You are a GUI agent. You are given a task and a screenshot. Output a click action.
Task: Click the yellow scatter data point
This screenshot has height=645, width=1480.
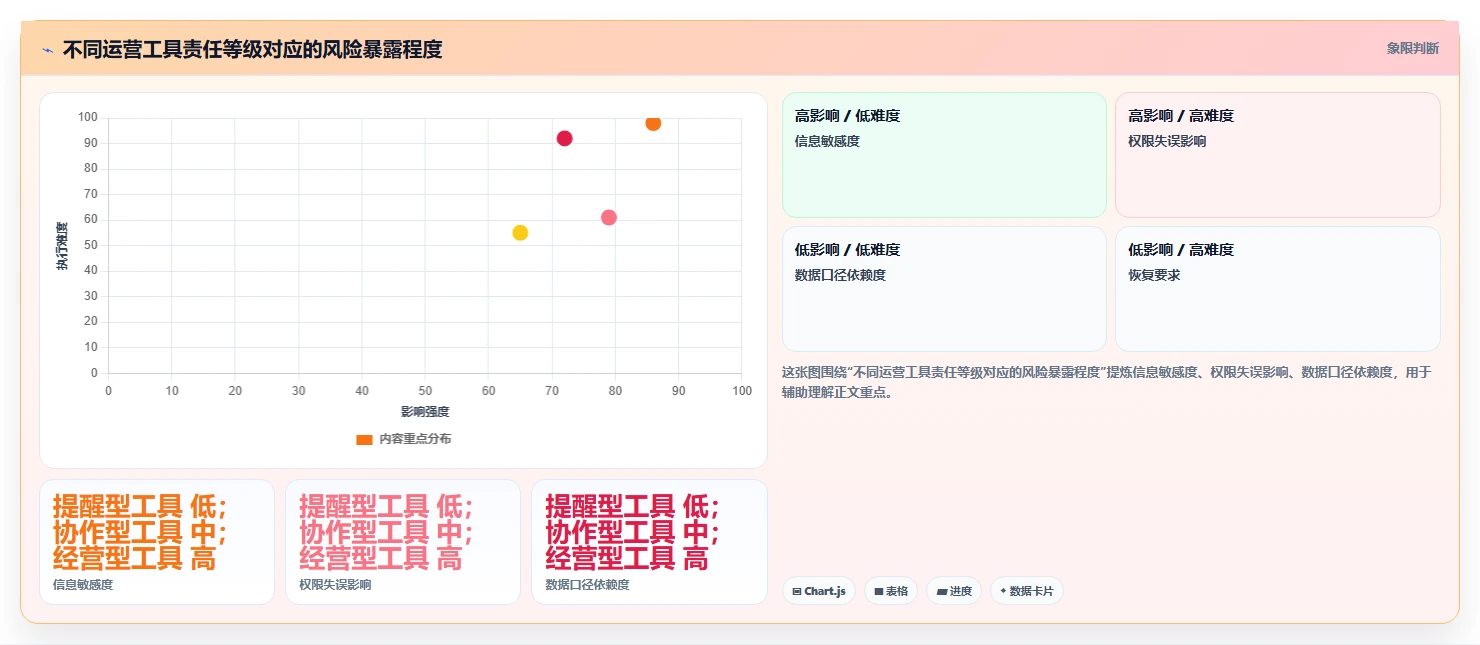click(520, 233)
